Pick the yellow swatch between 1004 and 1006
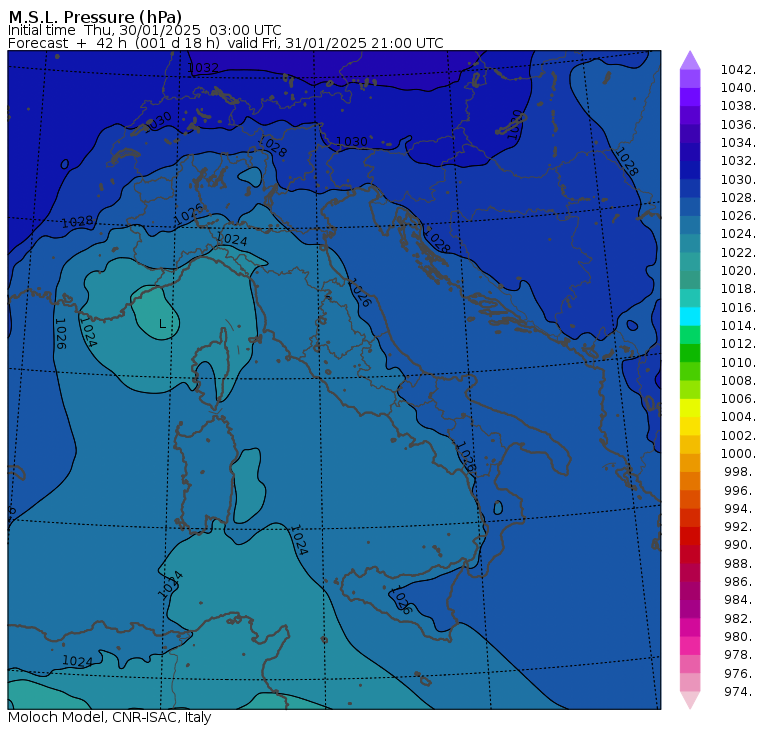This screenshot has height=731, width=760. click(690, 408)
